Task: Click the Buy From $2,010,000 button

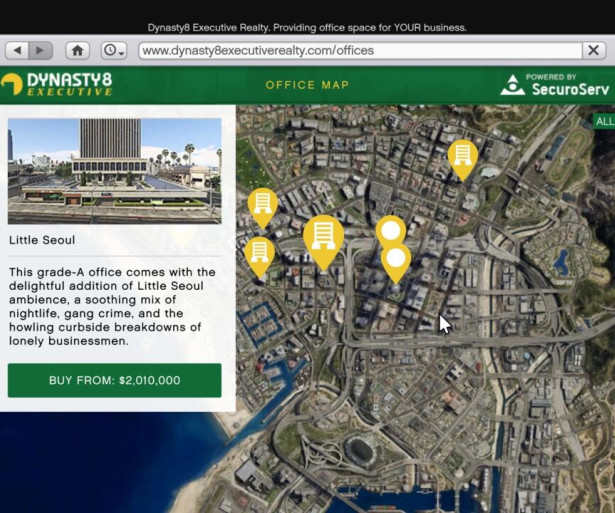Action: 115,380
